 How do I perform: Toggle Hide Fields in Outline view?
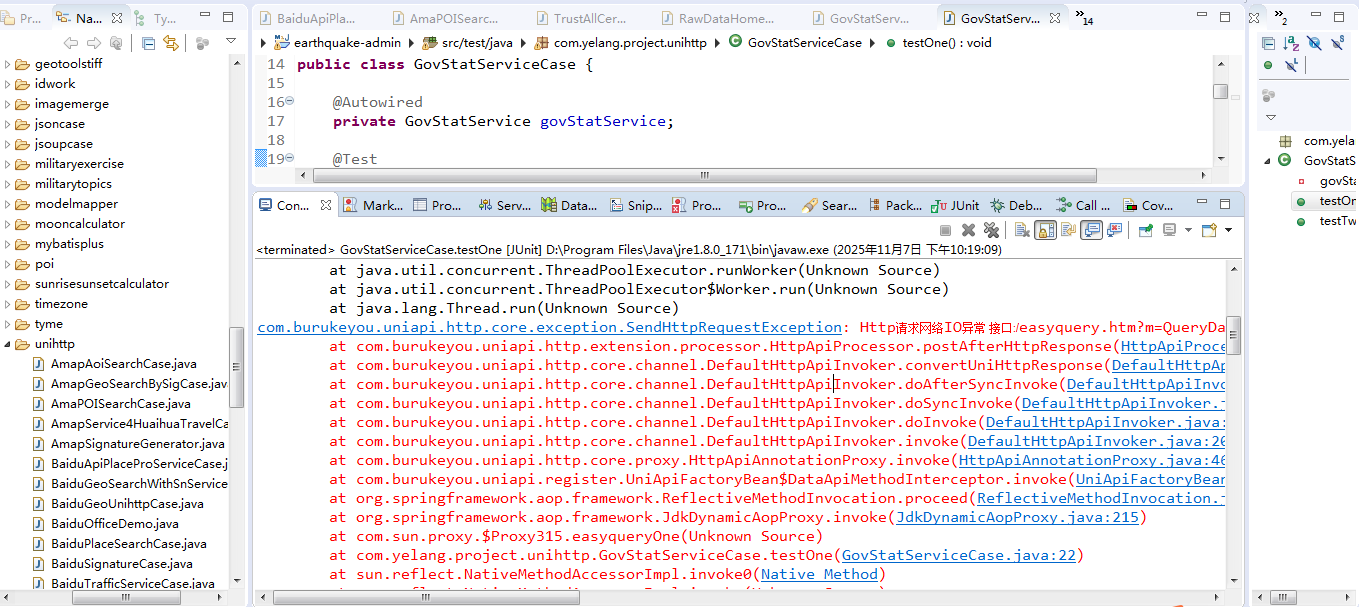1314,43
